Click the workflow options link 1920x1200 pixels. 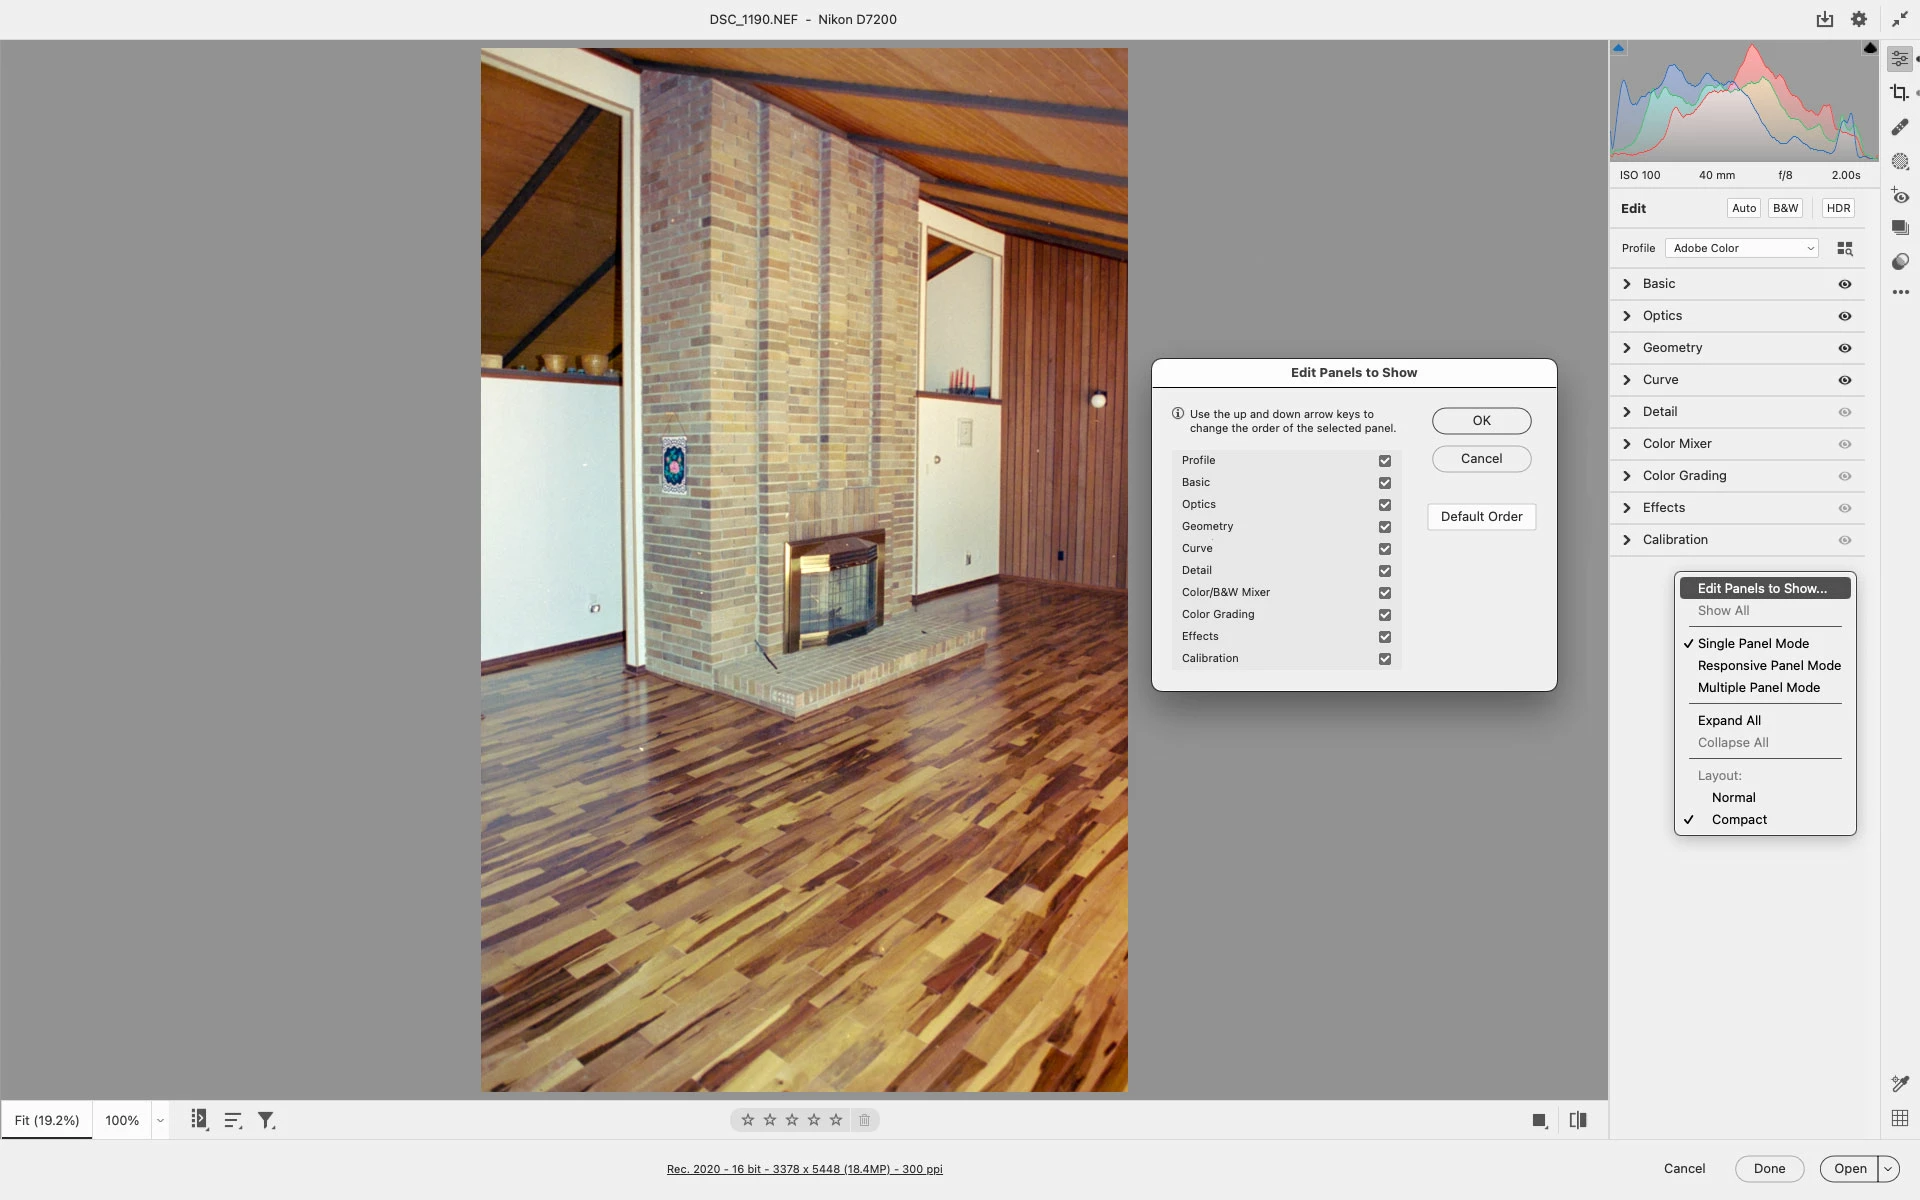coord(804,1169)
